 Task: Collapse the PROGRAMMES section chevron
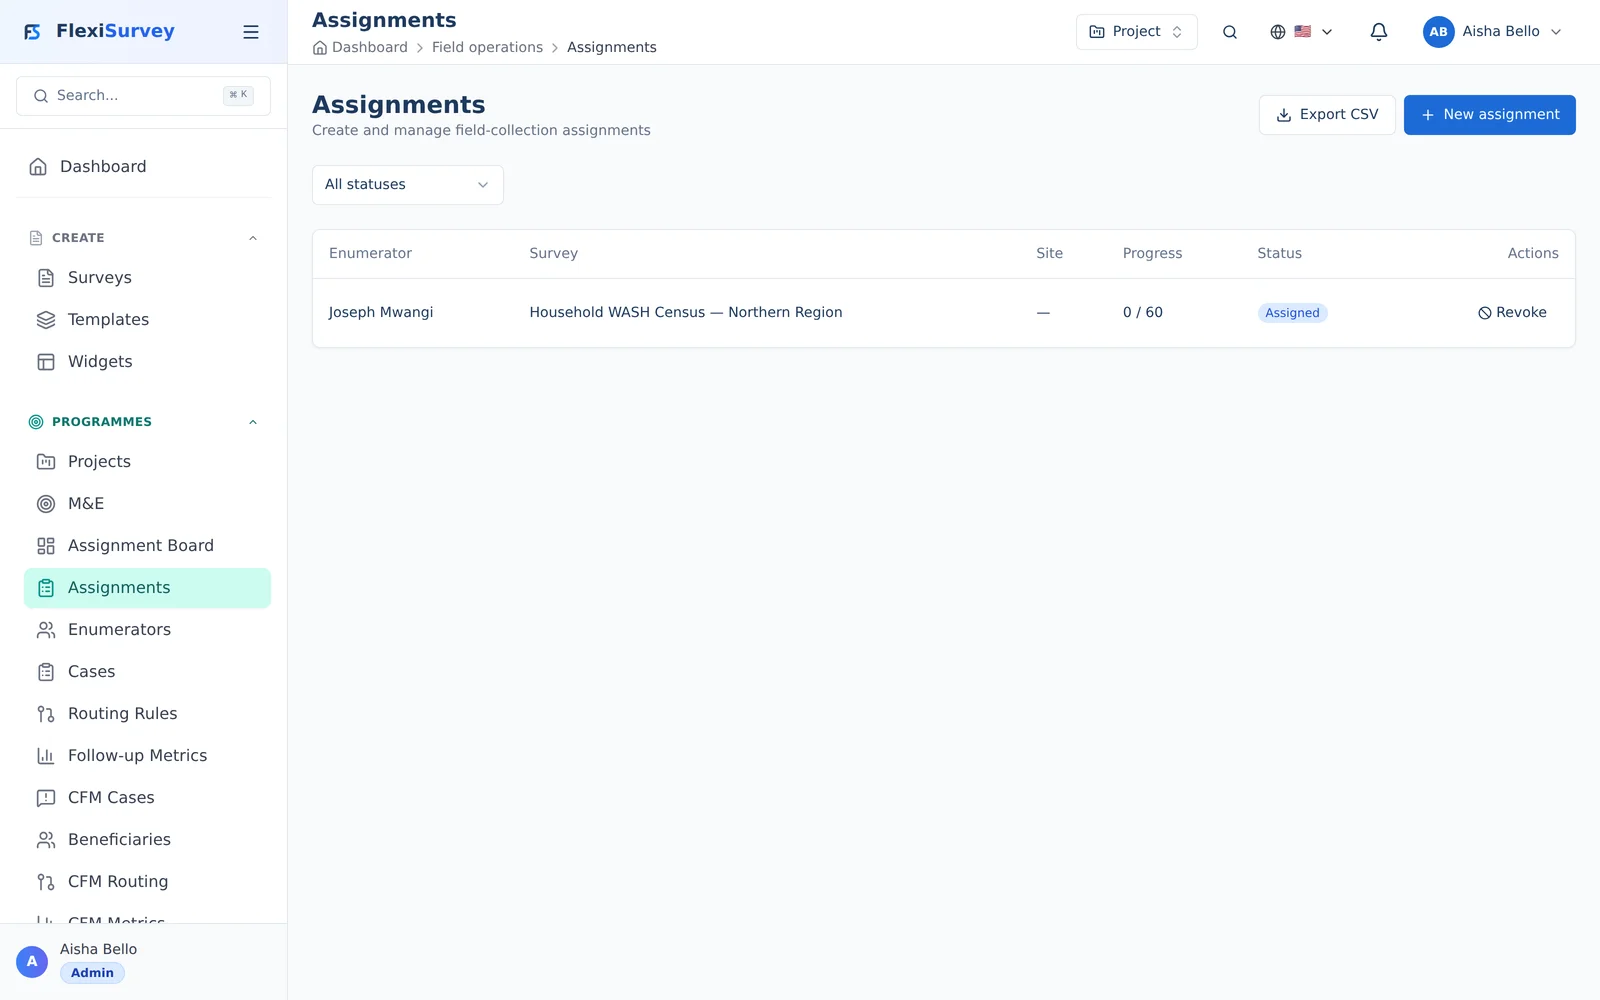point(253,422)
